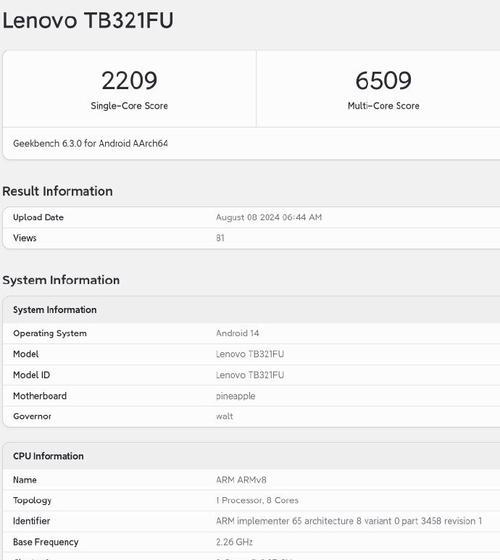Image resolution: width=500 pixels, height=560 pixels.
Task: Click 'Geekbench 6.3.0 for Android AArch64' text
Action: [x=90, y=144]
